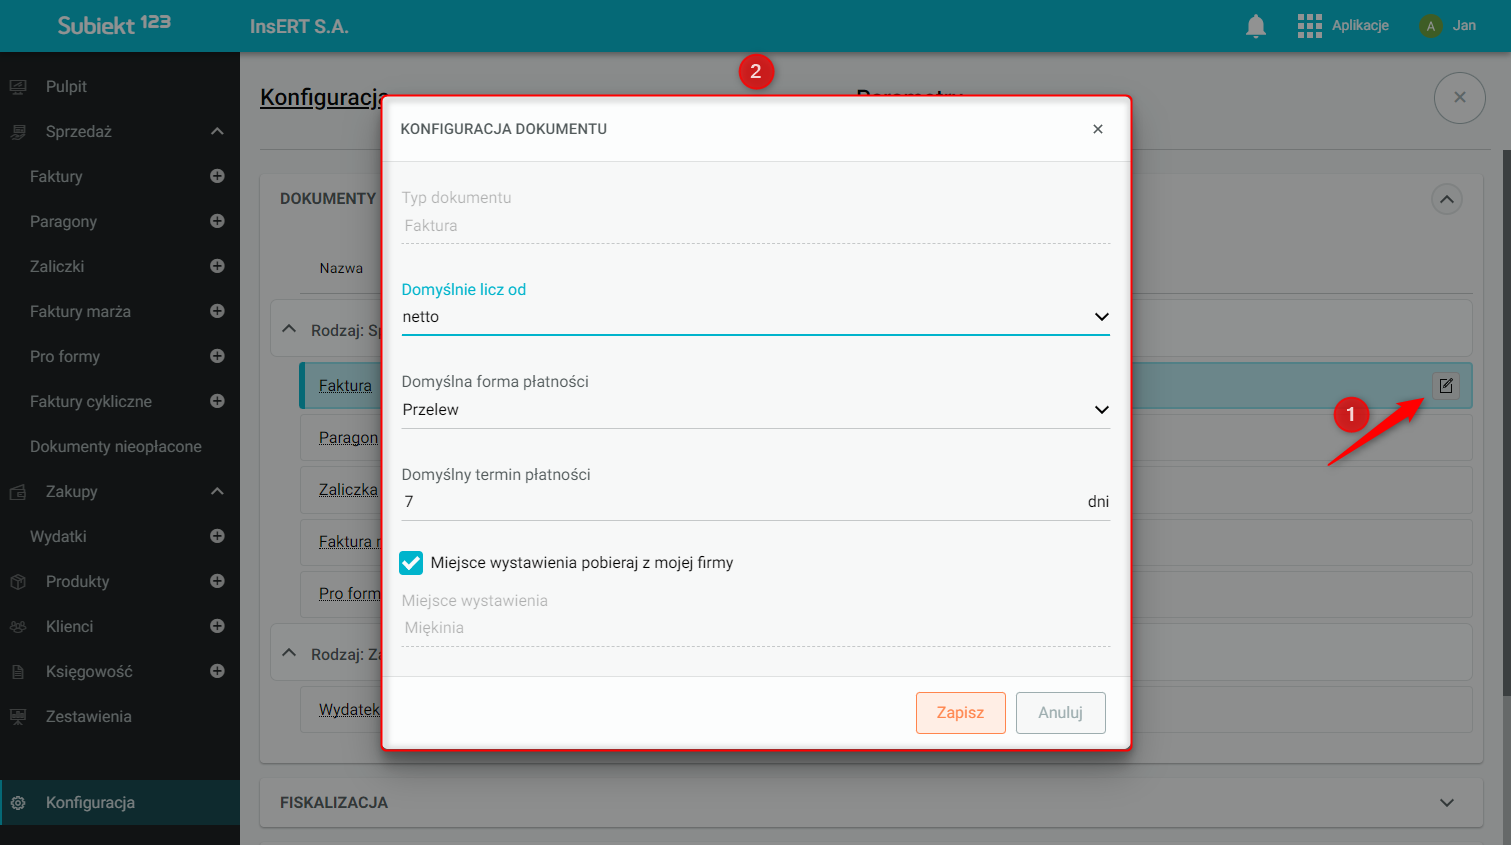
Task: Click the Konfiguracja gear icon in sidebar
Action: pyautogui.click(x=18, y=803)
